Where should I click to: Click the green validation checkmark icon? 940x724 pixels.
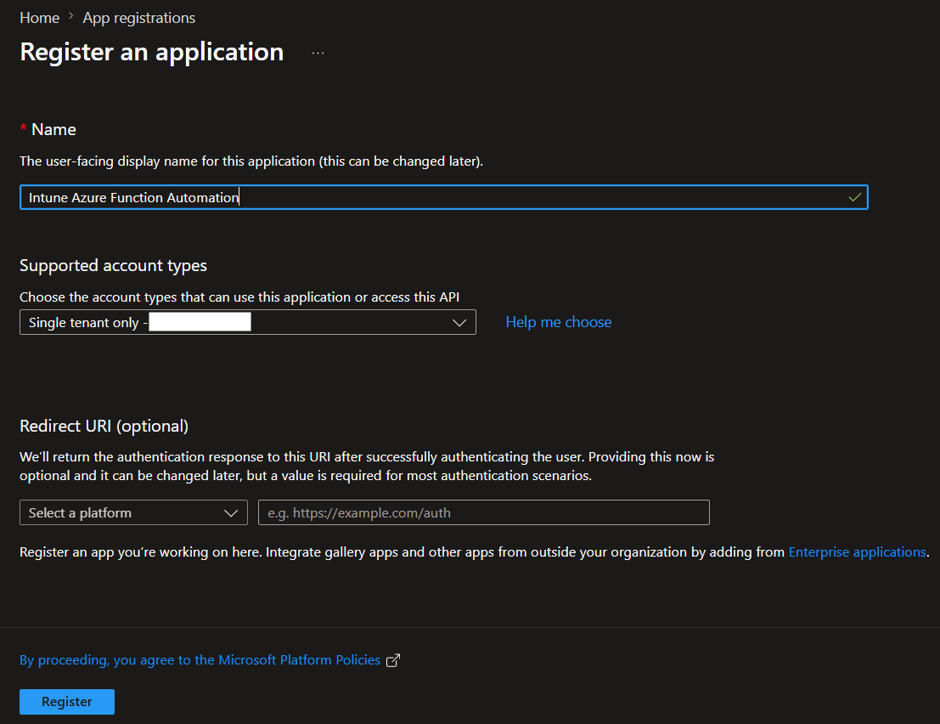(855, 197)
